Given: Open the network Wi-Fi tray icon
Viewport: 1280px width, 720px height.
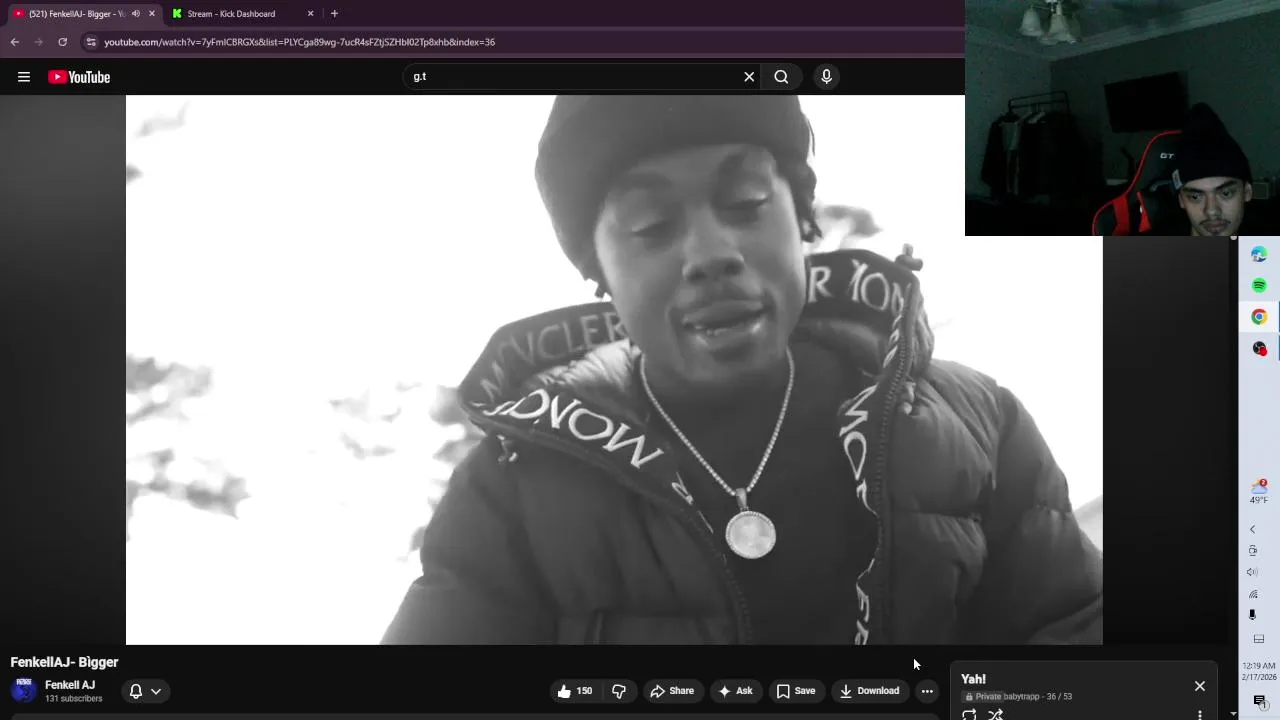Looking at the screenshot, I should (x=1253, y=594).
